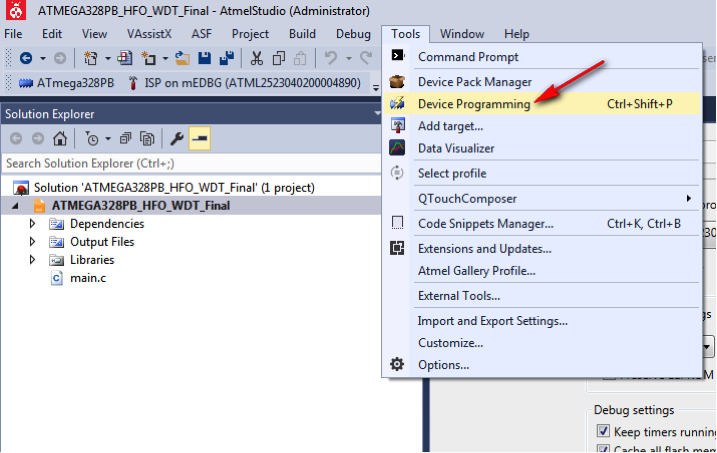The image size is (717, 453).
Task: Open Properties wrench icon in Solution Explorer
Action: pyautogui.click(x=177, y=139)
